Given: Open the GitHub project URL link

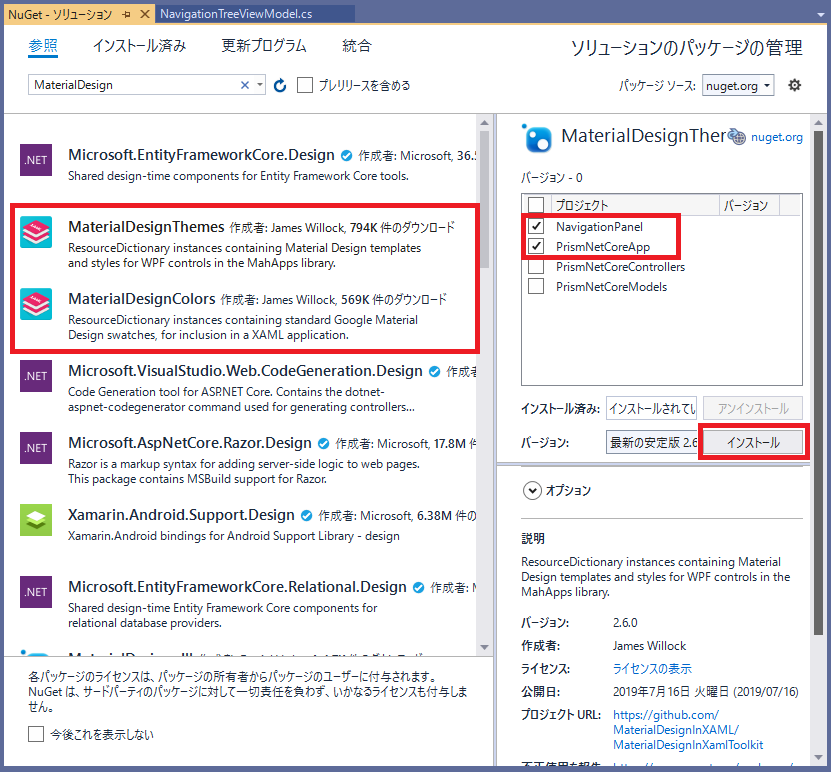Looking at the screenshot, I should [x=688, y=730].
